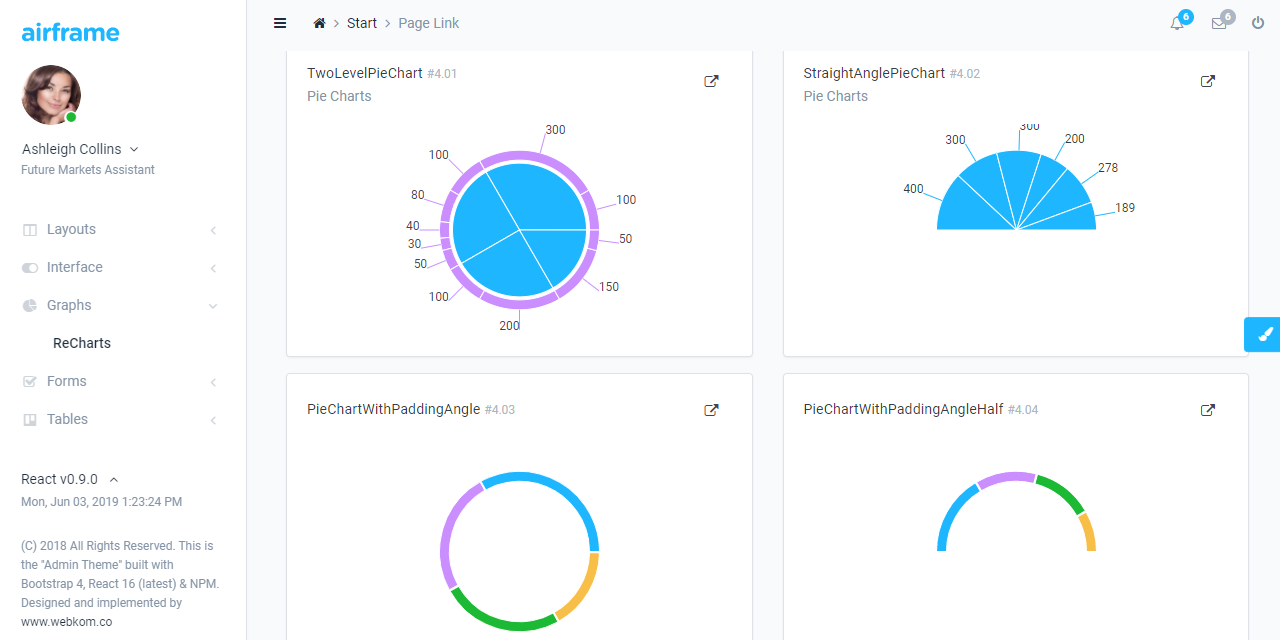1280x640 pixels.
Task: Toggle the Interface sidebar section
Action: (74, 267)
